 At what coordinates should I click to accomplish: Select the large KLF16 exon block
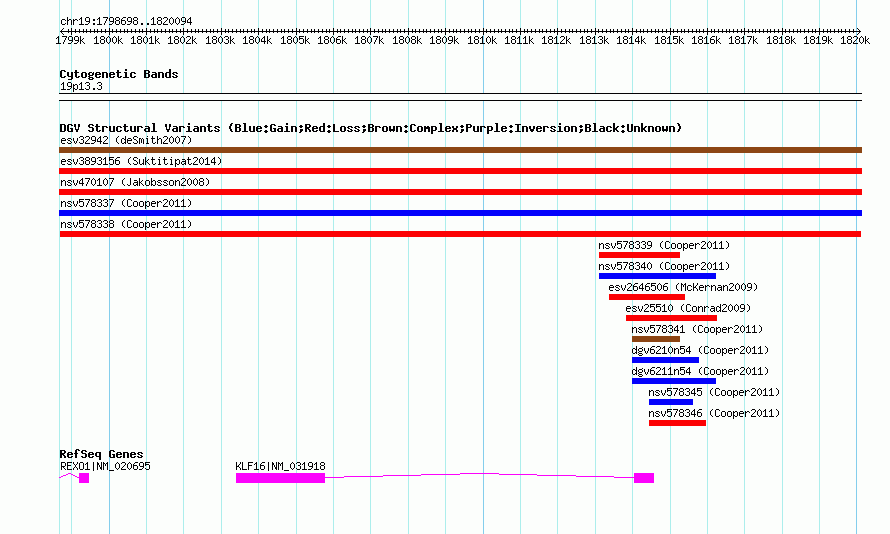tap(280, 478)
